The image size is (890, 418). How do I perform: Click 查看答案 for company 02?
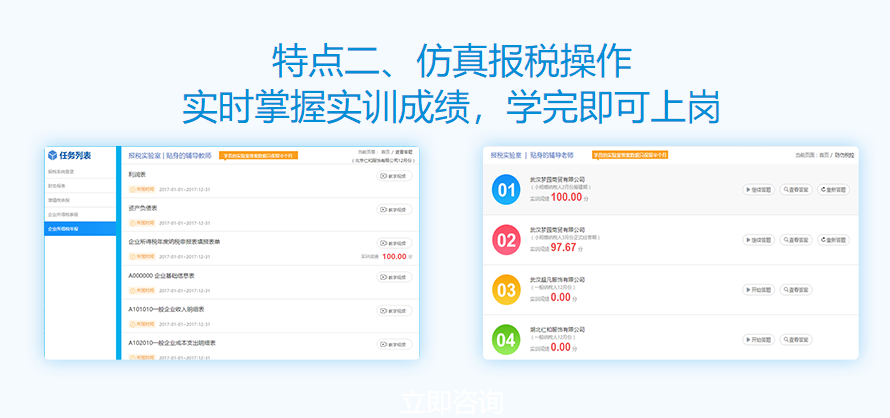[x=796, y=240]
